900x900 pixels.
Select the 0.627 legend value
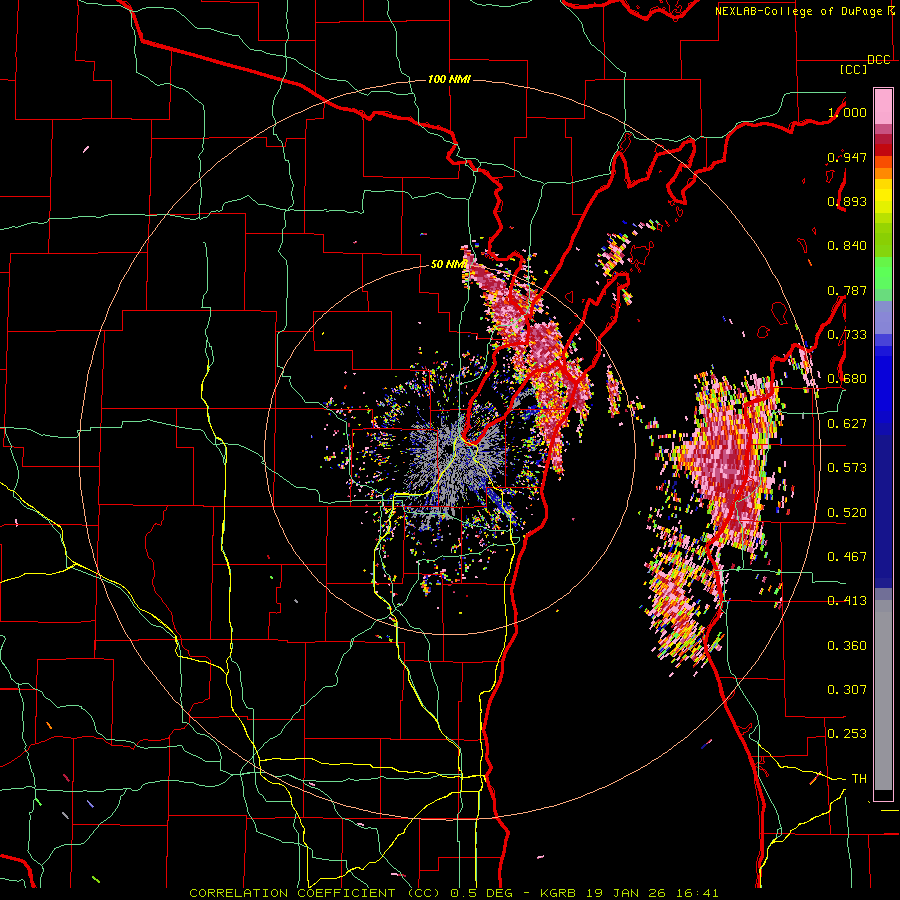click(x=847, y=424)
